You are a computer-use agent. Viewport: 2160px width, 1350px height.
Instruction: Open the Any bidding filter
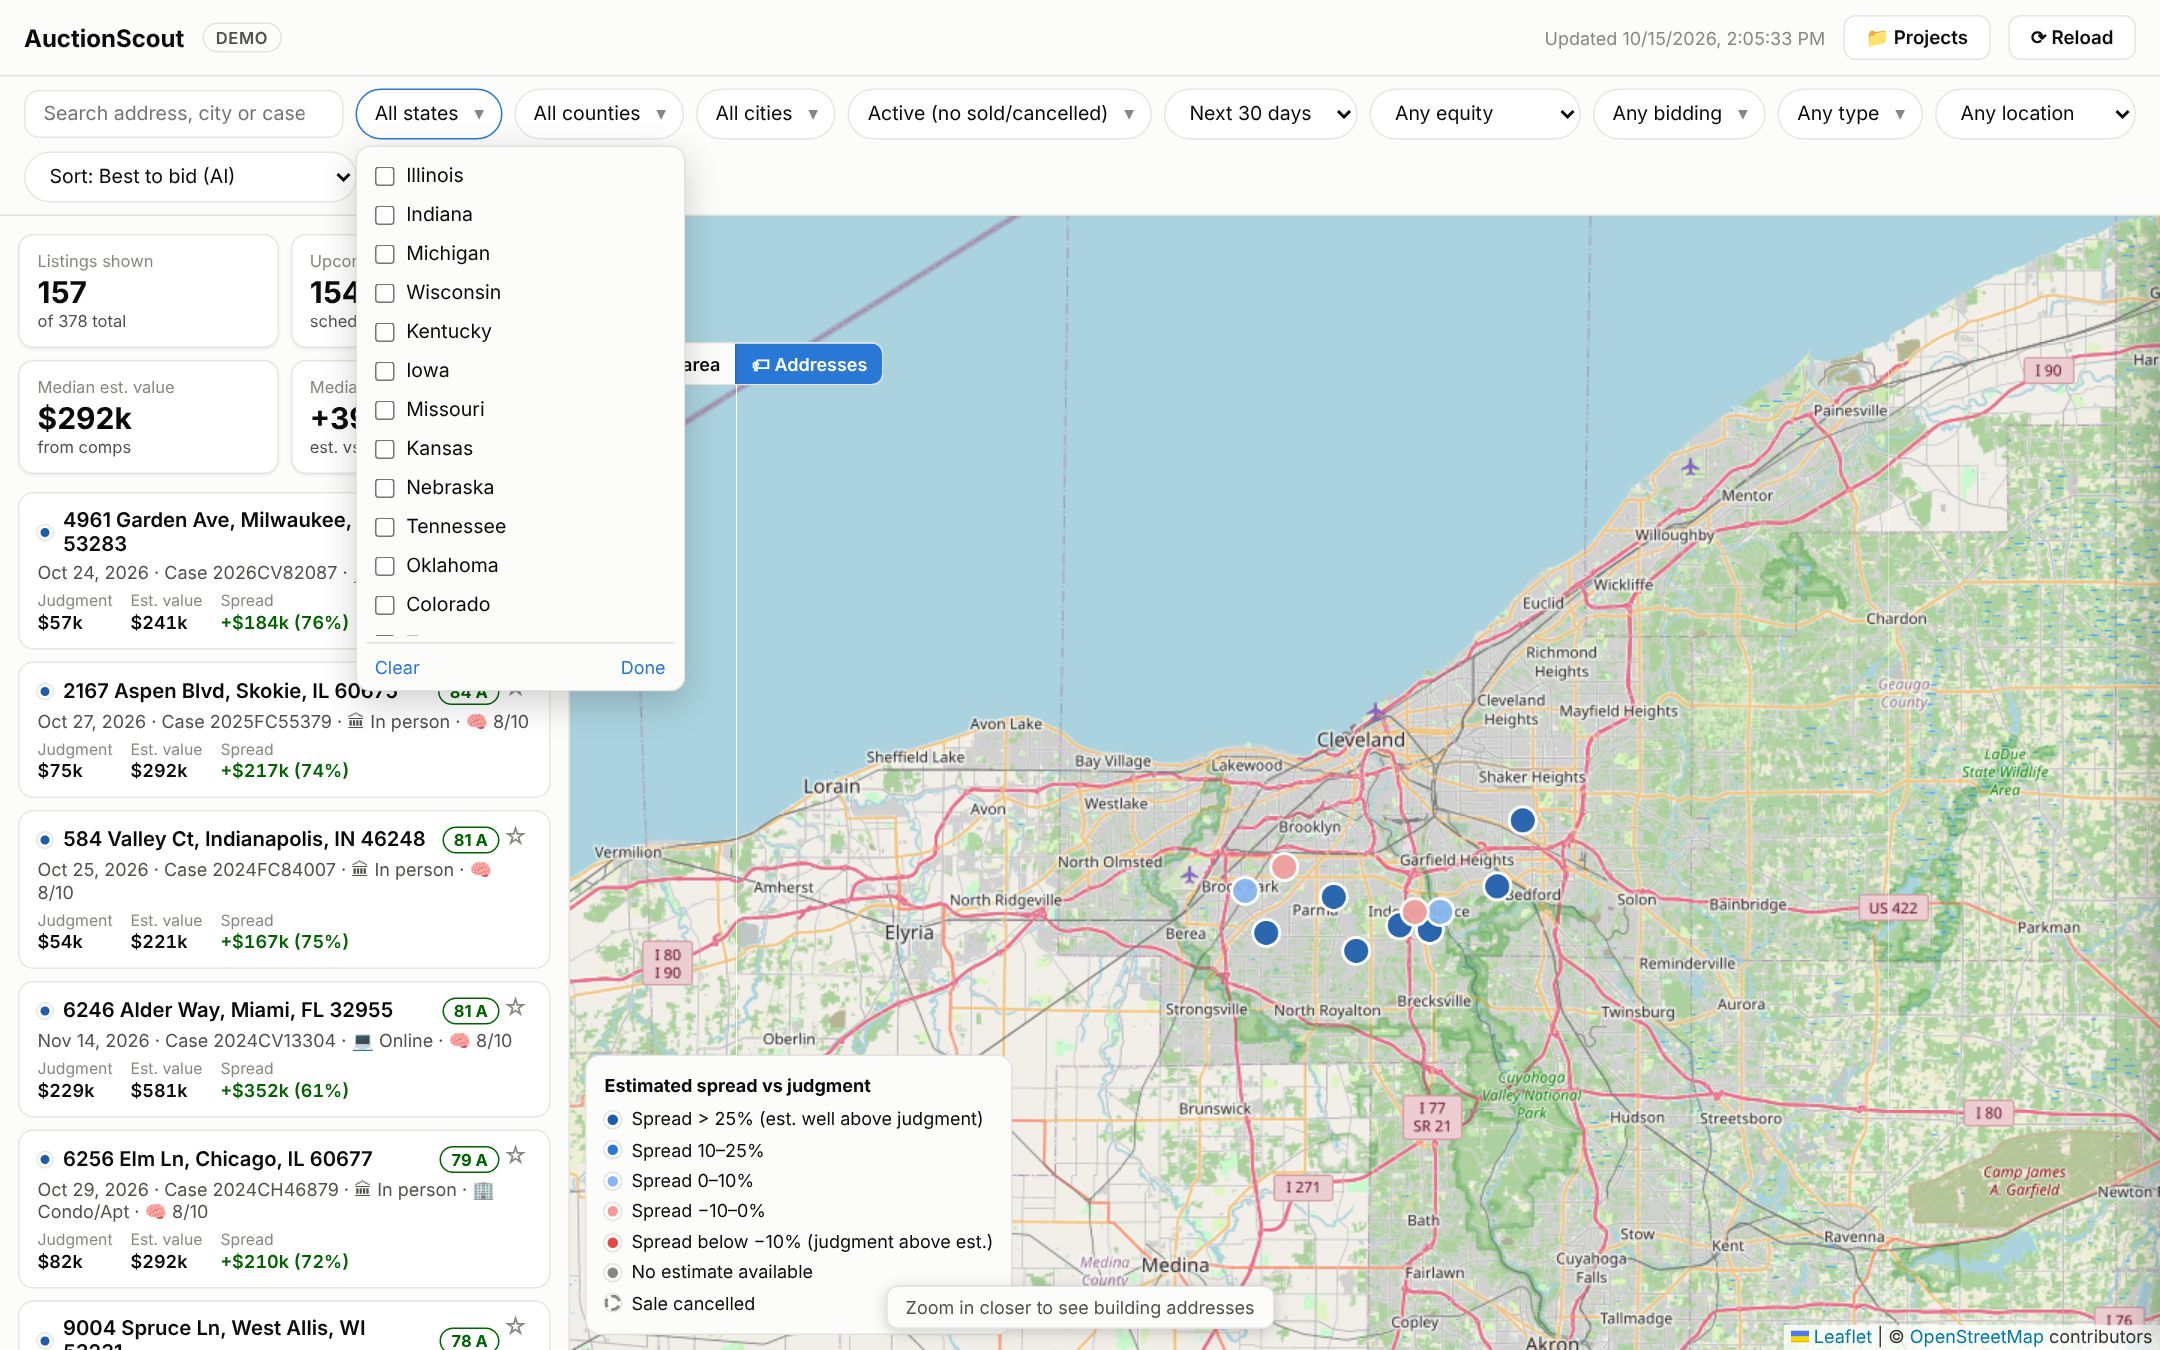[1679, 114]
